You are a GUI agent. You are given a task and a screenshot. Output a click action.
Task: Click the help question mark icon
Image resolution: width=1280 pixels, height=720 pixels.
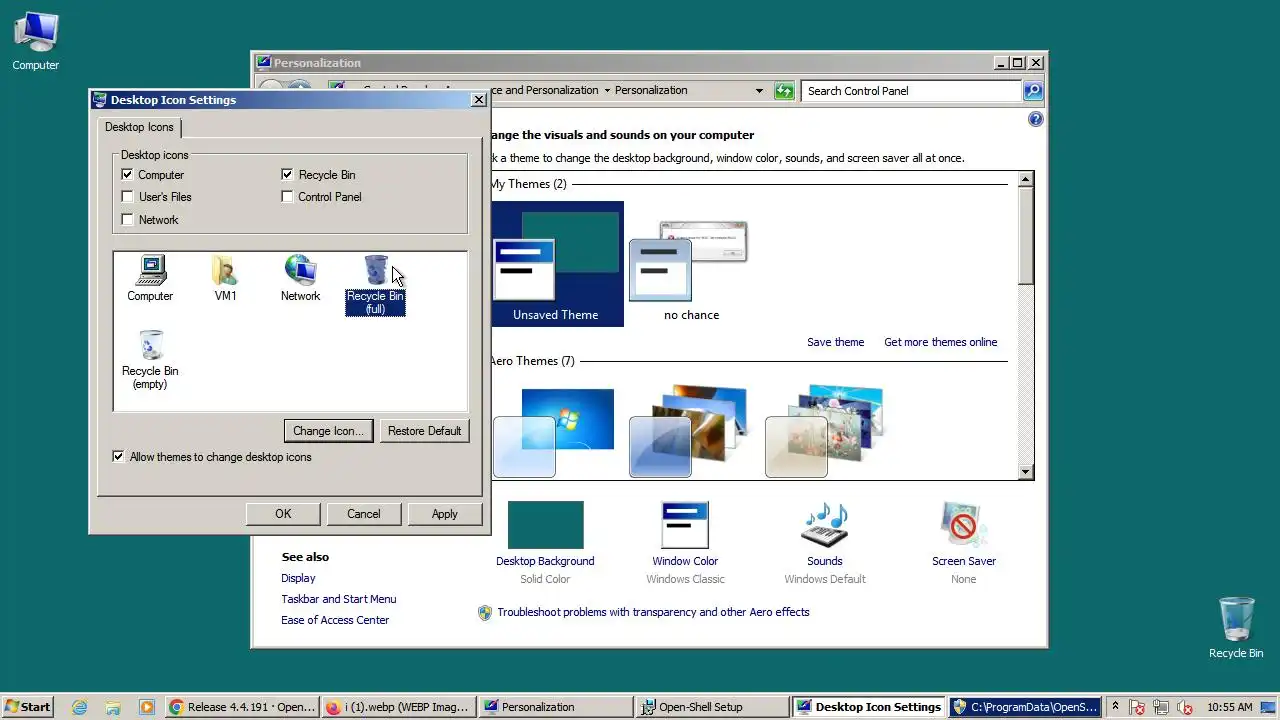1035,119
